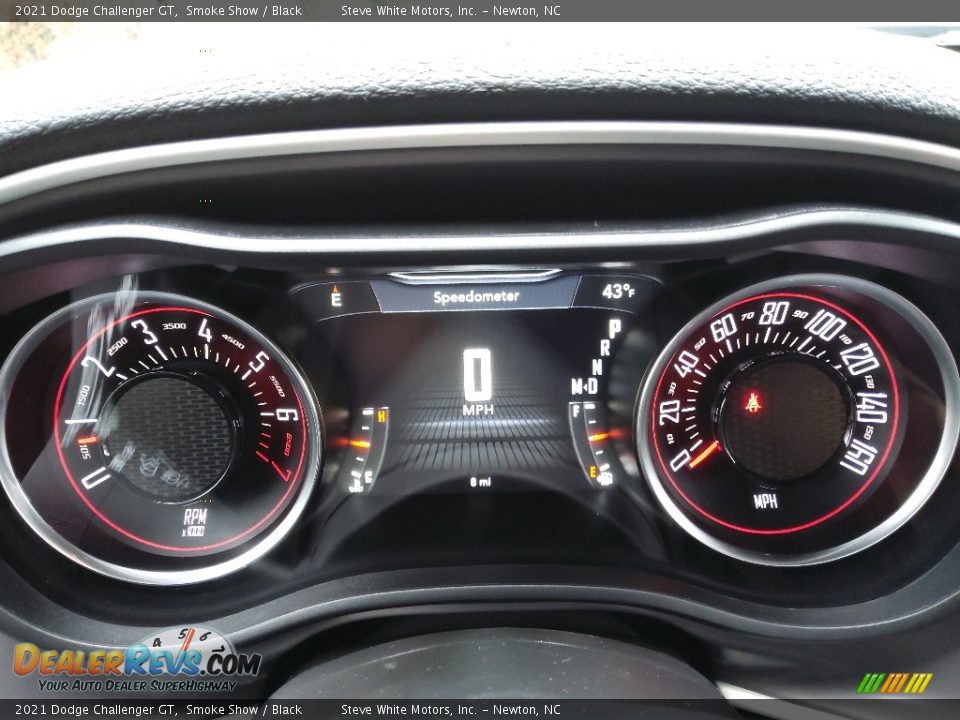Tap the fuel pump icon by the E mark
The image size is (960, 720).
[x=606, y=478]
